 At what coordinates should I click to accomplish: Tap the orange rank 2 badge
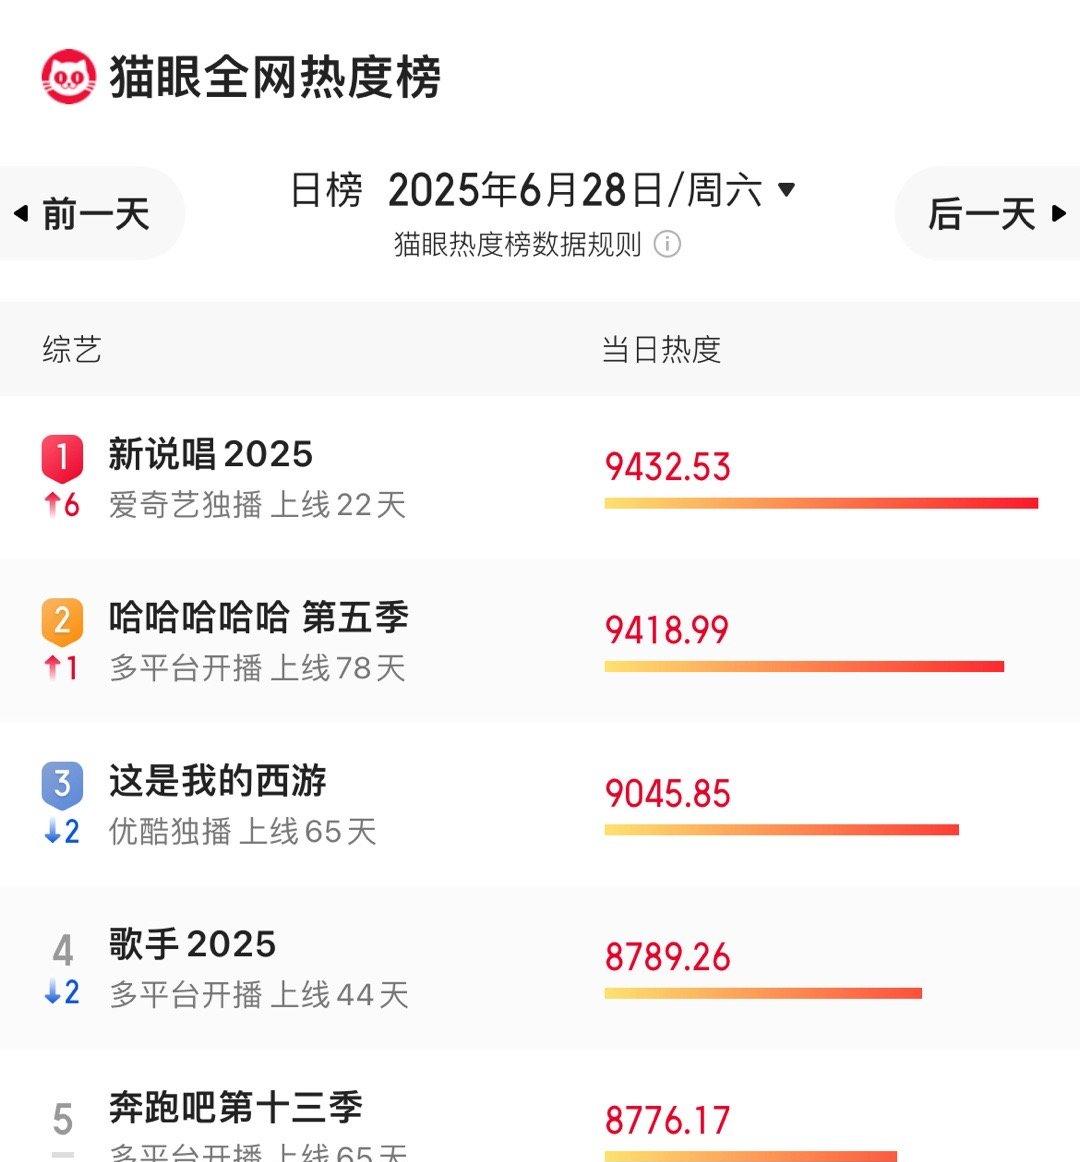pyautogui.click(x=62, y=621)
